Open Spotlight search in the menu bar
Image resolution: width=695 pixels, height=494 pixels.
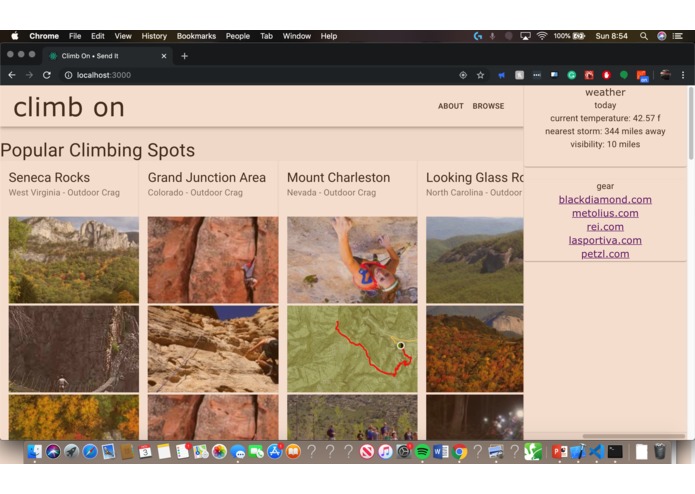644,36
